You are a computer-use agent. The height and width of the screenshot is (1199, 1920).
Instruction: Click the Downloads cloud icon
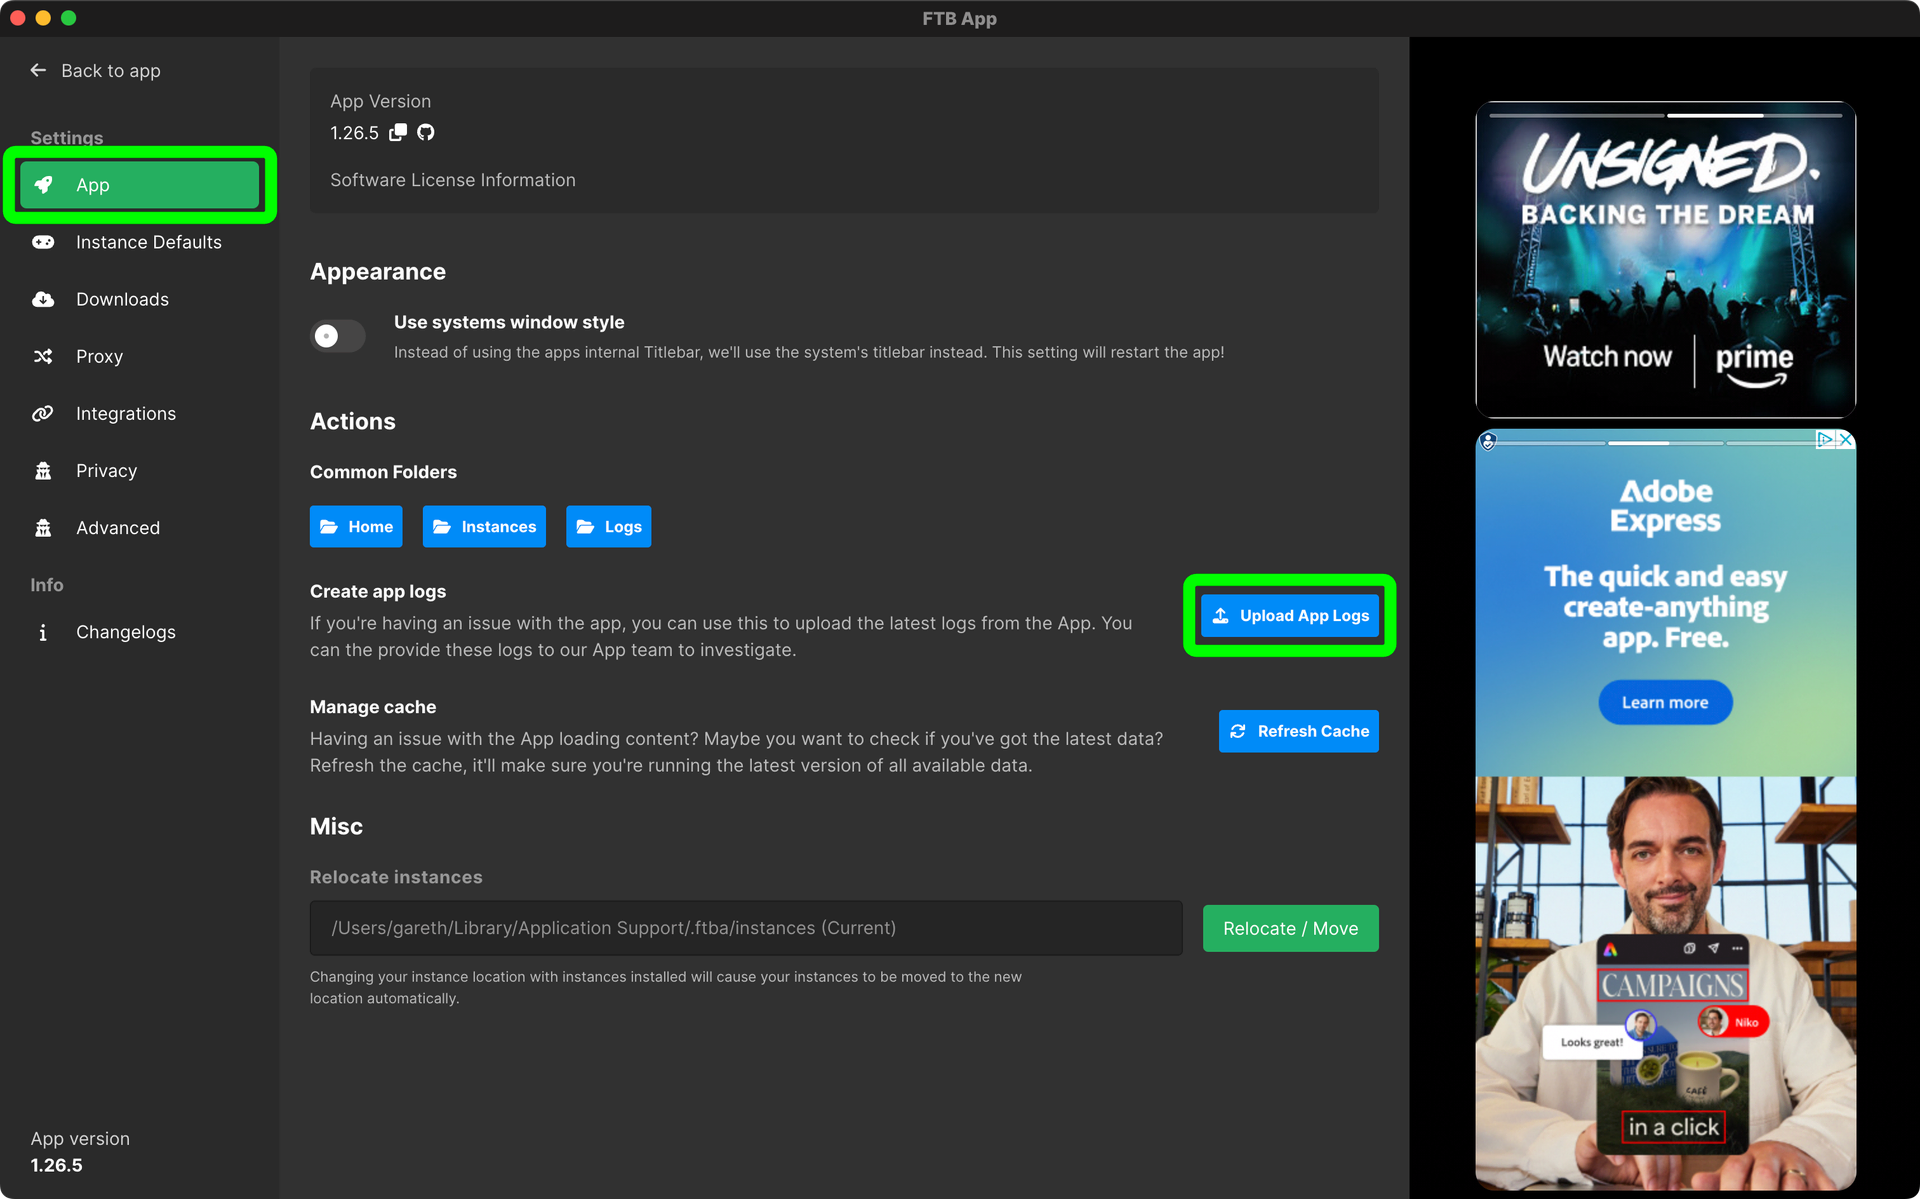click(43, 299)
